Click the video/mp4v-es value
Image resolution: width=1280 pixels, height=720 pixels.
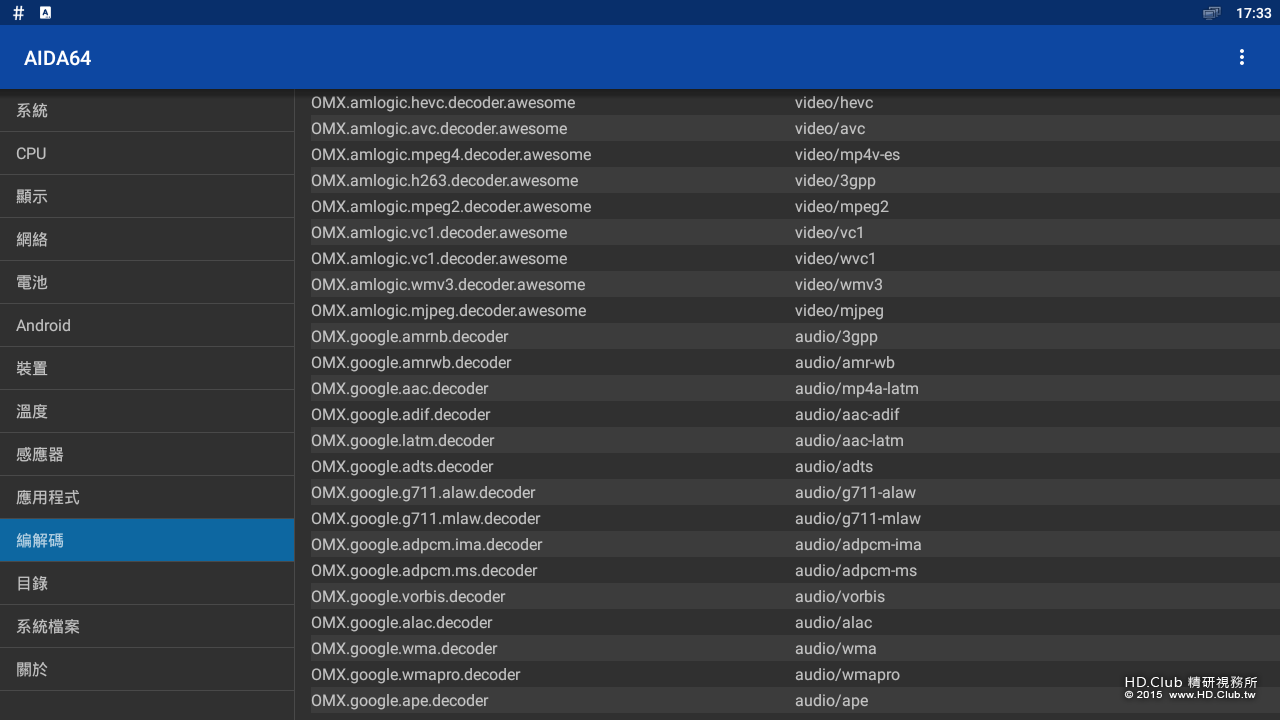coord(847,154)
